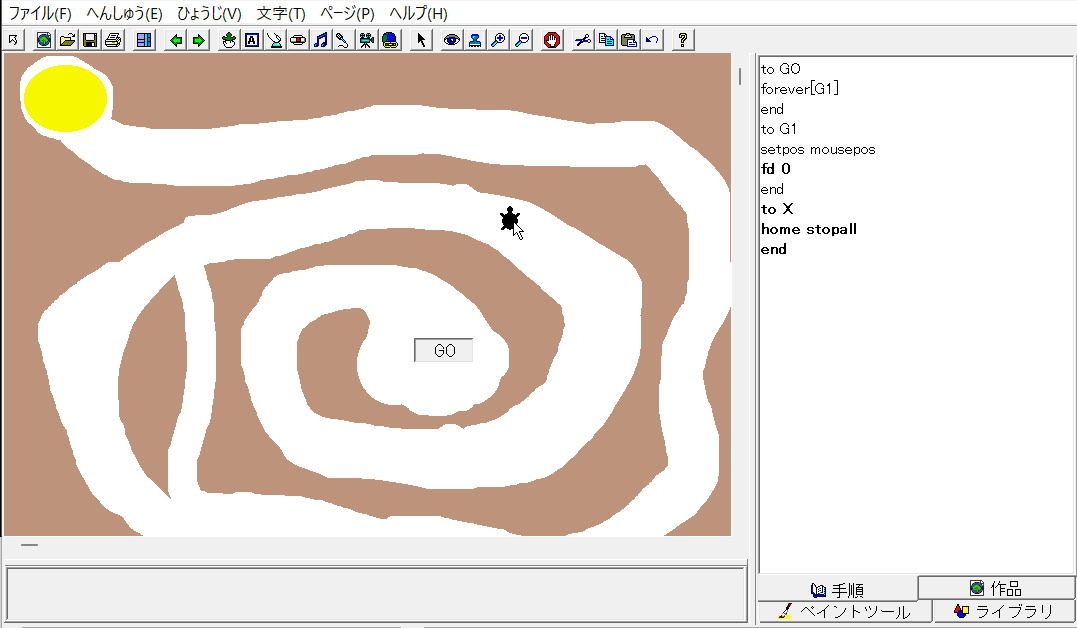Create a button with the button icon
This screenshot has height=628, width=1077.
(298, 41)
